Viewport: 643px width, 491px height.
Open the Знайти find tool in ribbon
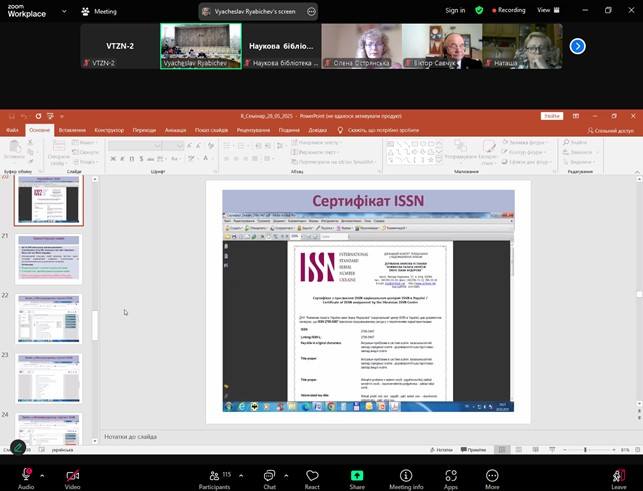click(x=576, y=142)
